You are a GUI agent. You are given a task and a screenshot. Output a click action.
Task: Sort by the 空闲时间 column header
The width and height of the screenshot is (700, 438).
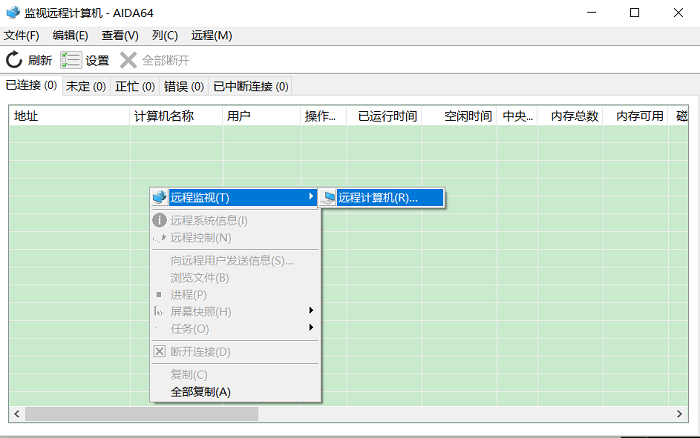pos(459,116)
